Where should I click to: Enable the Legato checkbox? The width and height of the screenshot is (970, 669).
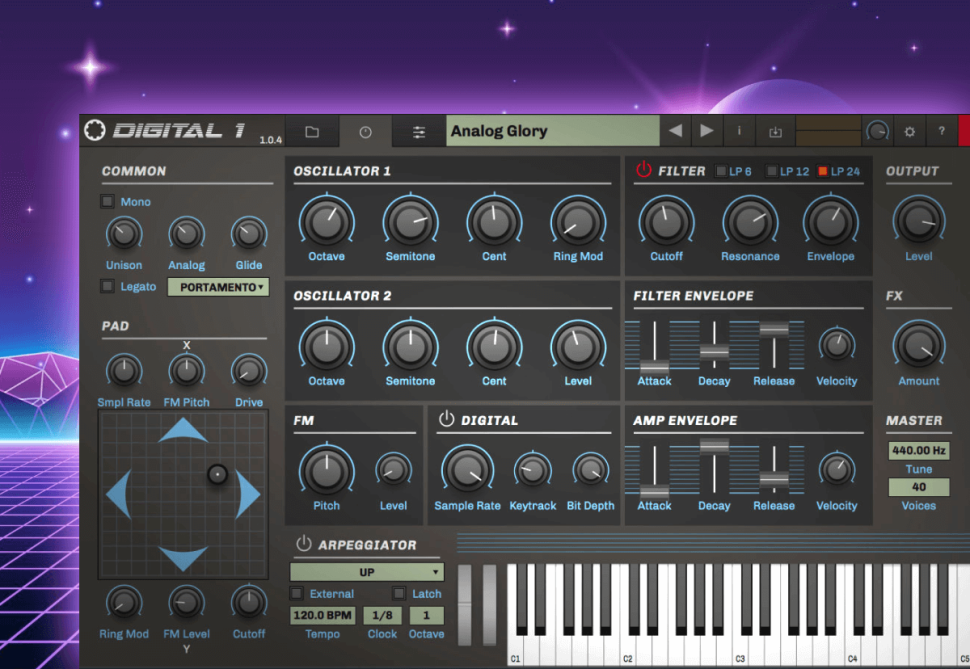[x=108, y=287]
